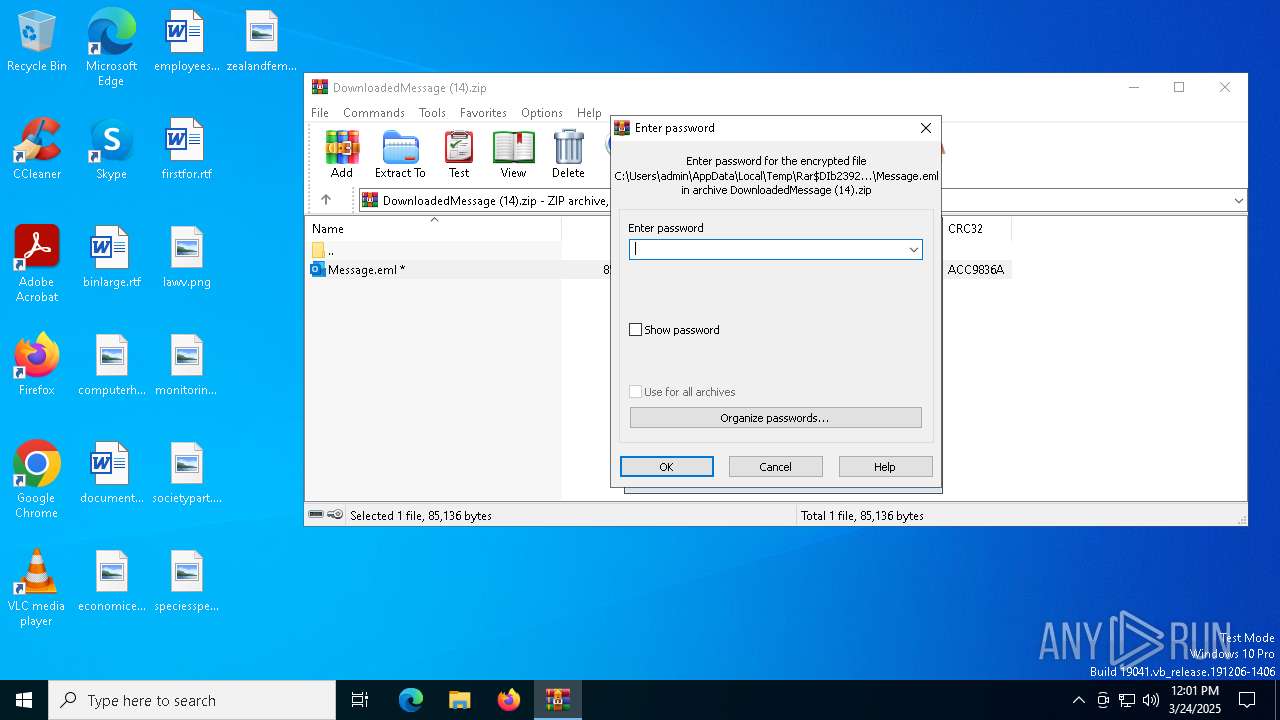This screenshot has height=720, width=1280.
Task: Select Message.eml file in archive list
Action: 367,269
